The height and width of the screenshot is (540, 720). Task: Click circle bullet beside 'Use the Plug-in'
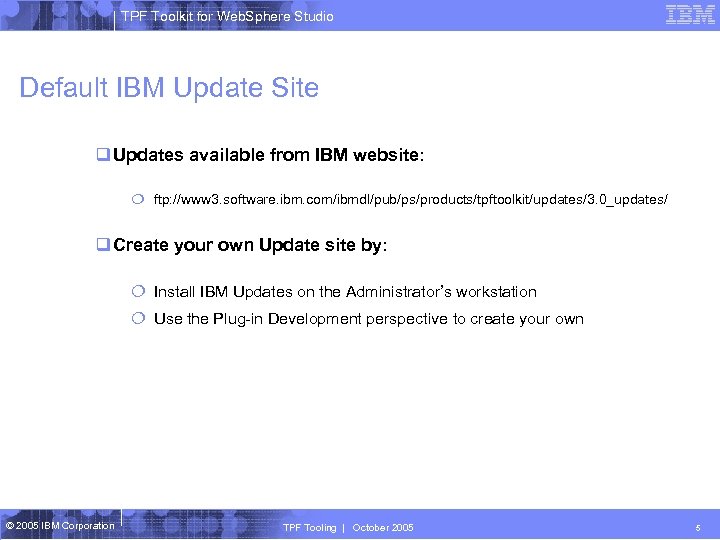point(138,318)
